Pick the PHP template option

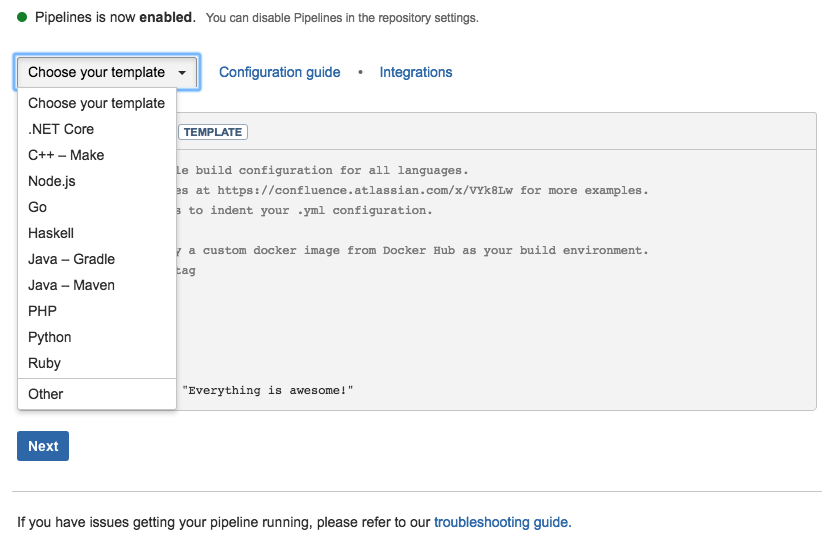[97, 311]
